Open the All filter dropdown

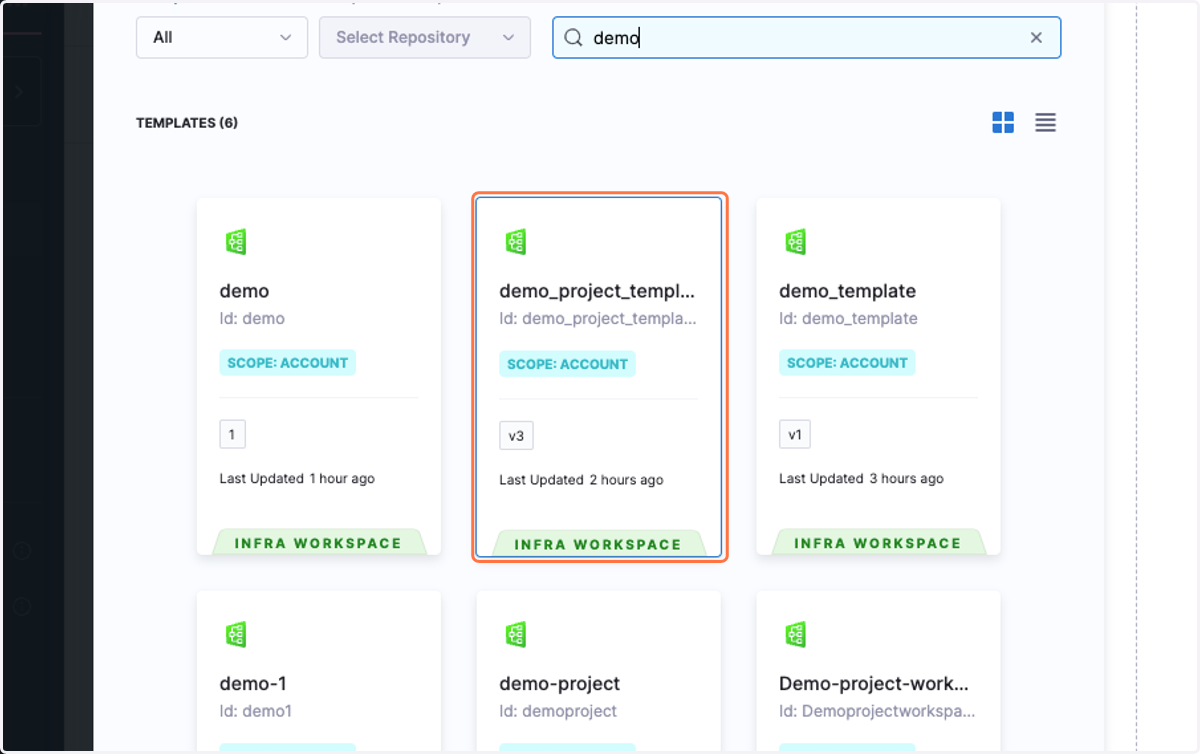tap(222, 37)
